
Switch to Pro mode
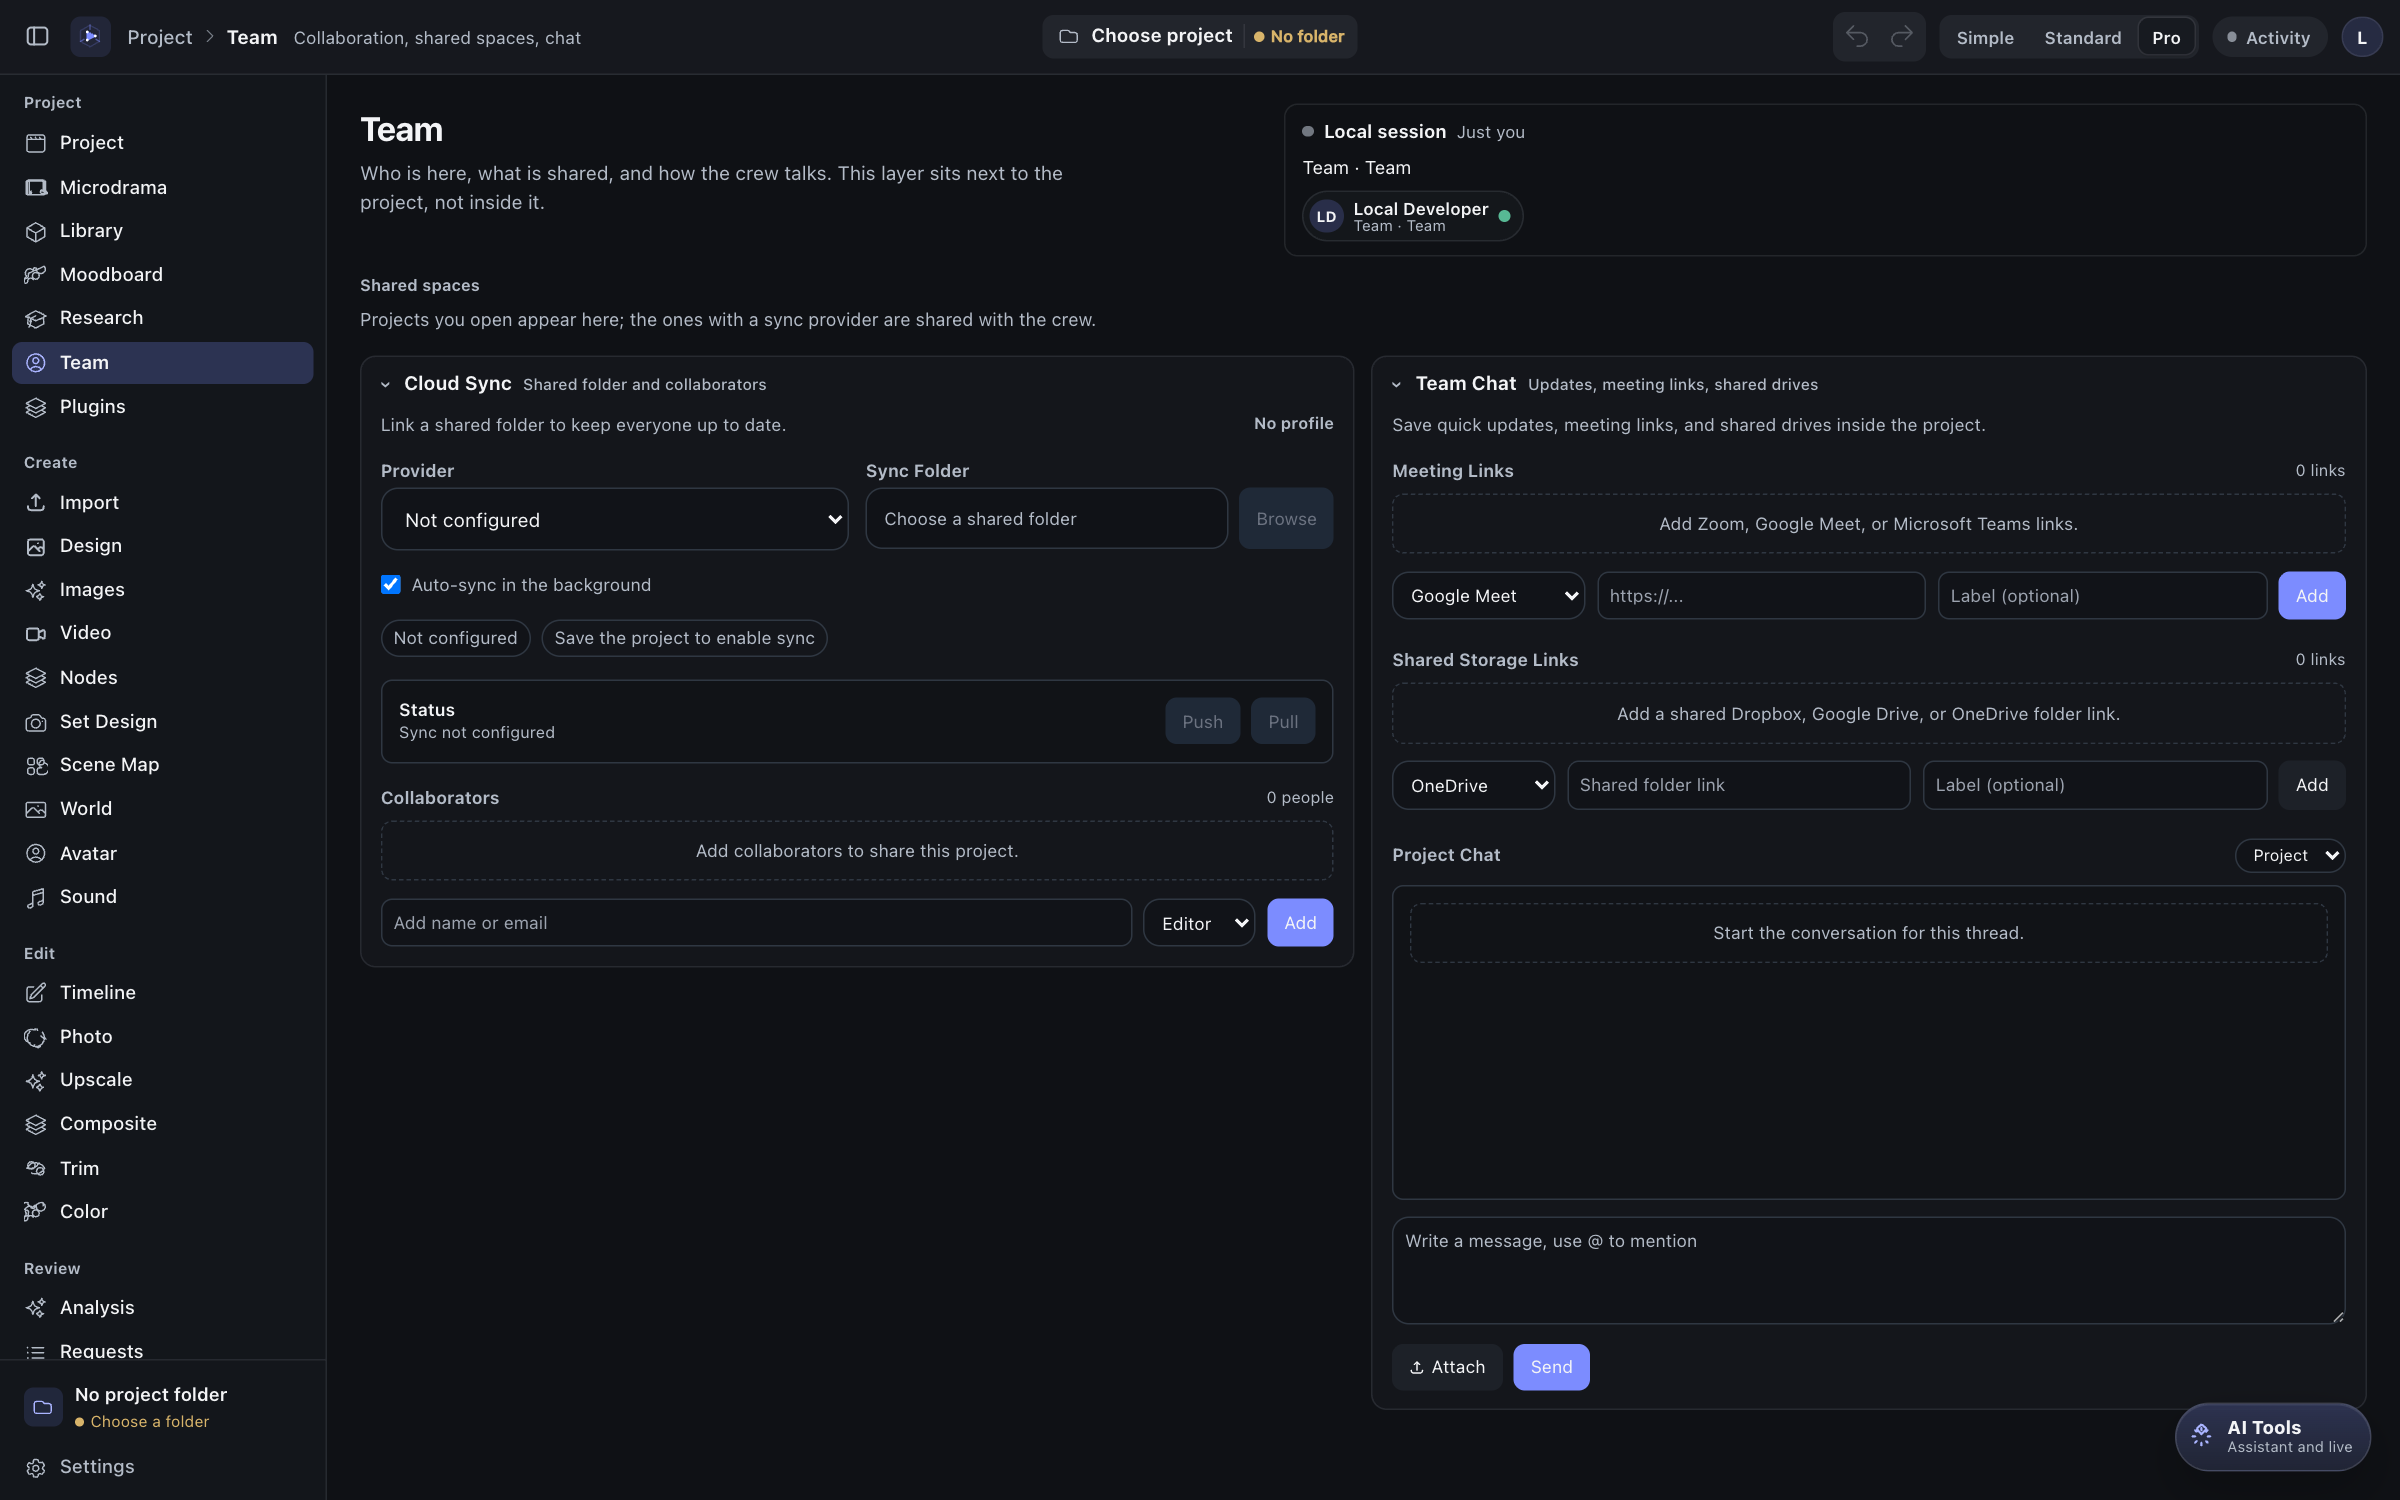point(2166,37)
